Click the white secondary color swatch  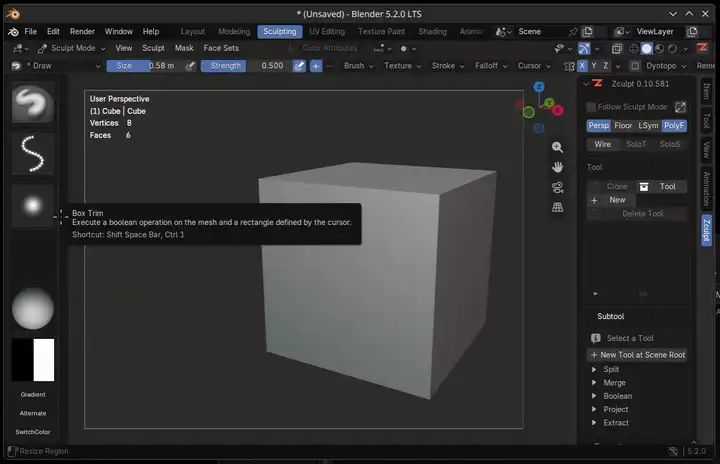(x=44, y=360)
